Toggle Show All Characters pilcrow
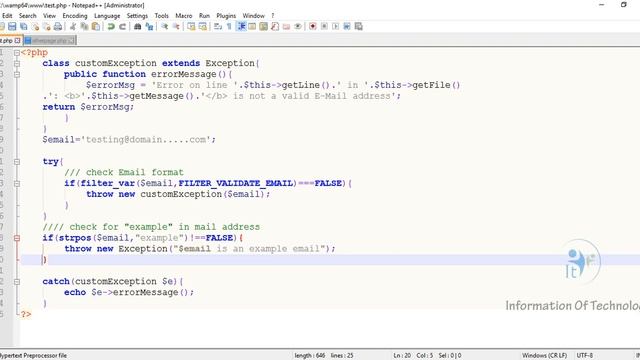 [229, 27]
